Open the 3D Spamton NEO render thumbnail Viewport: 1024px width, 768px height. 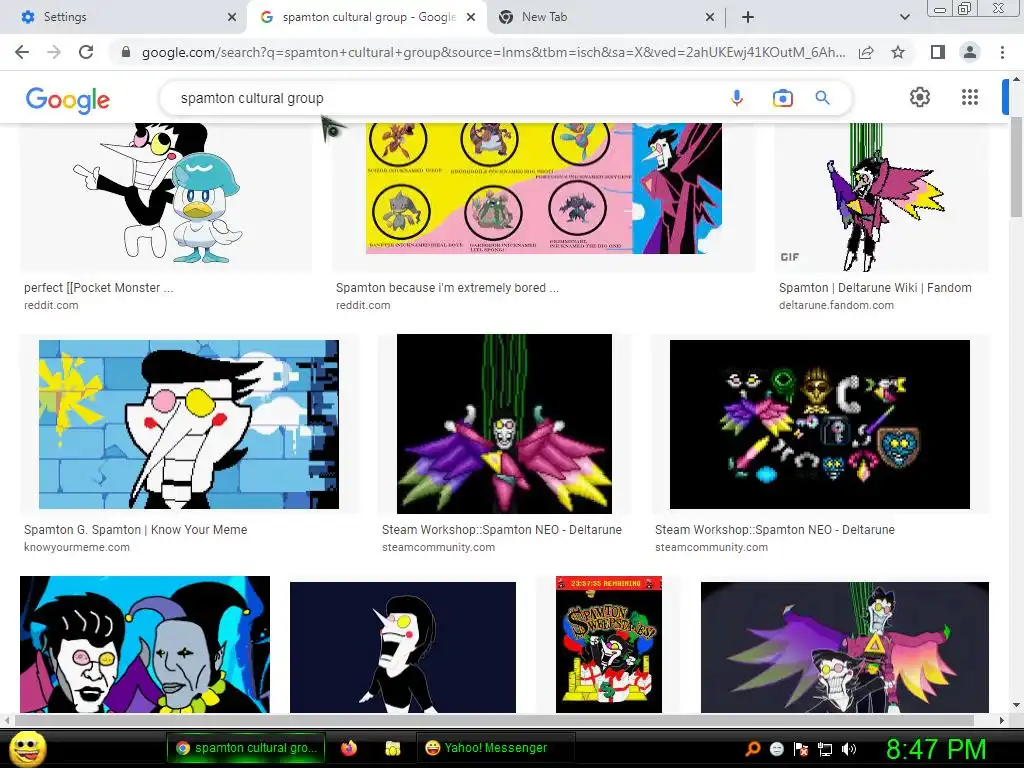[844, 647]
